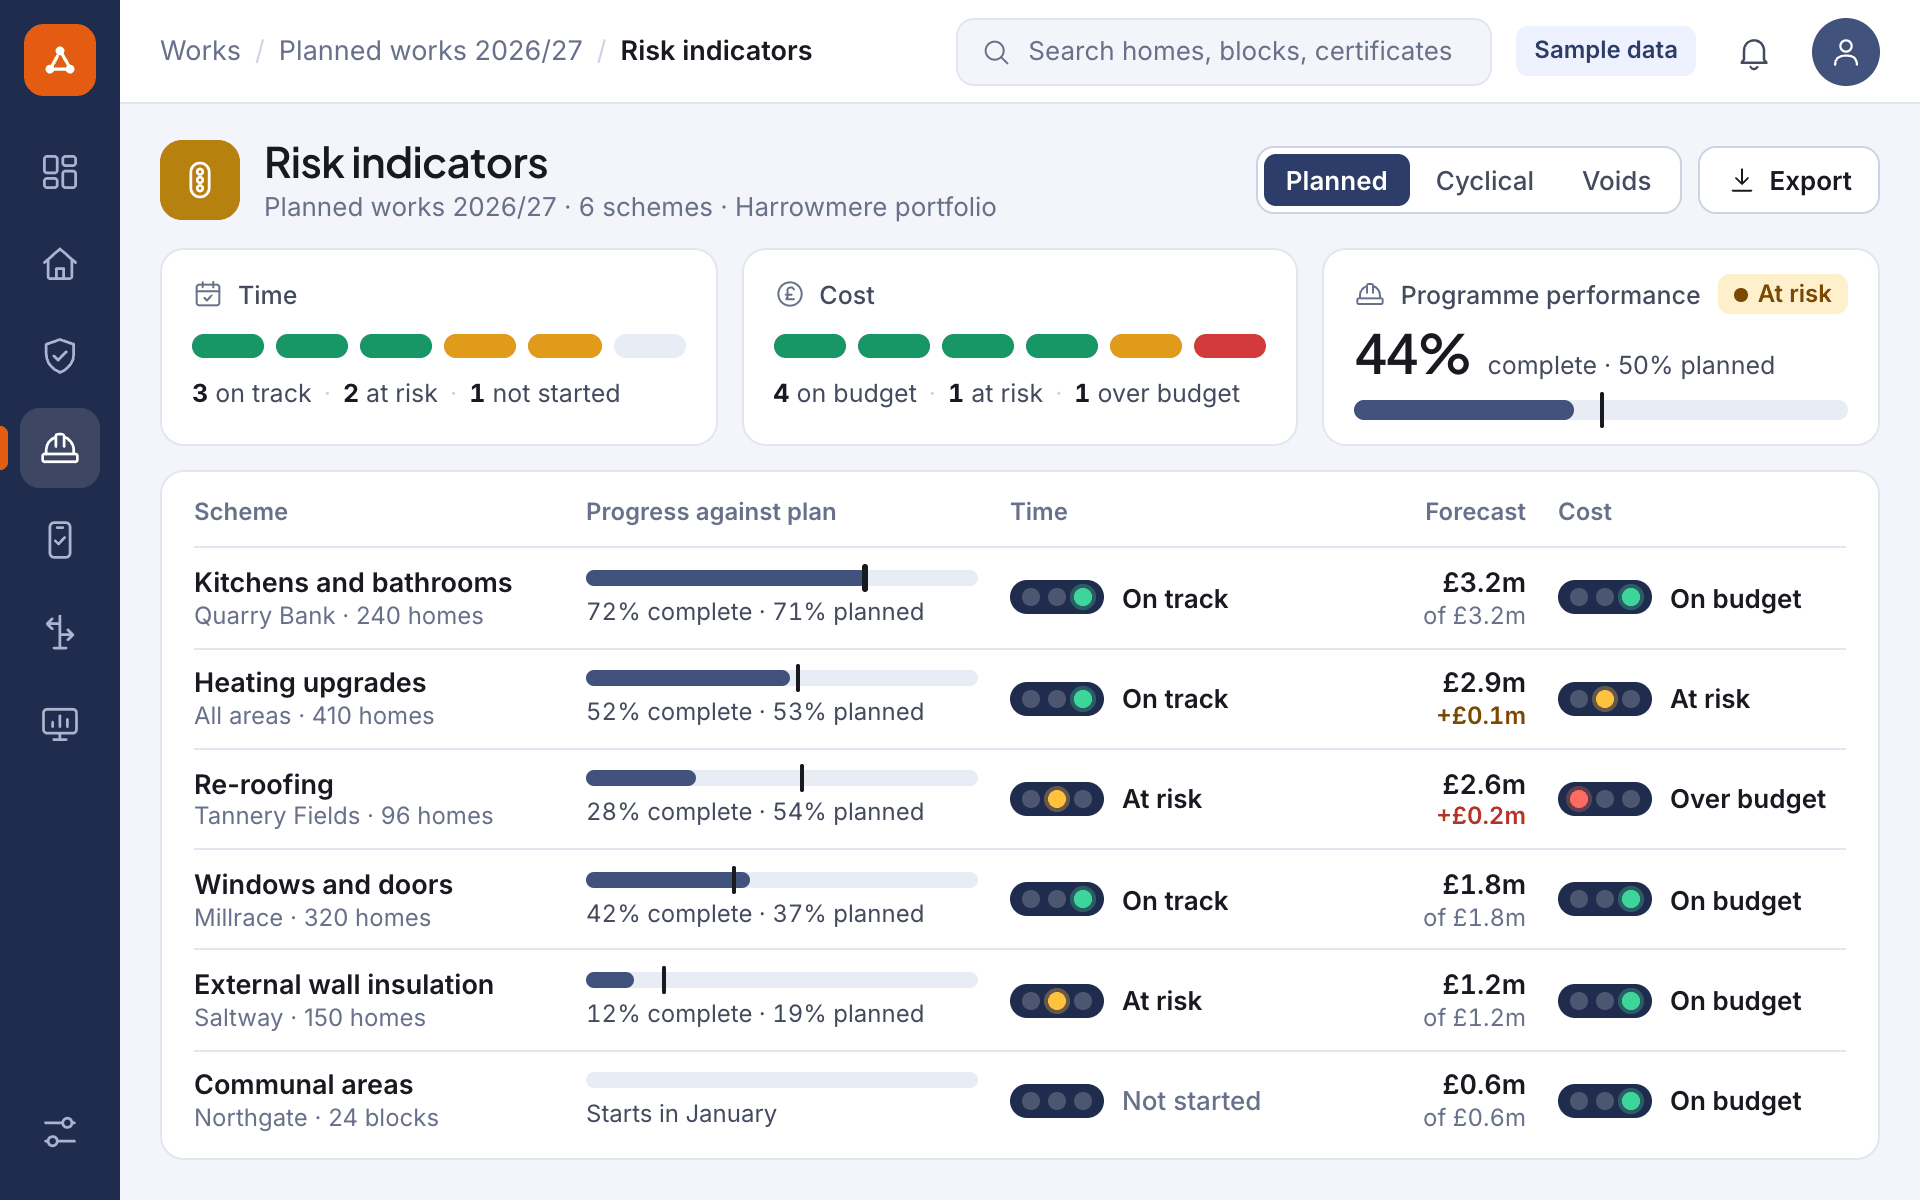Go to the homes icon in sidebar

pos(60,264)
